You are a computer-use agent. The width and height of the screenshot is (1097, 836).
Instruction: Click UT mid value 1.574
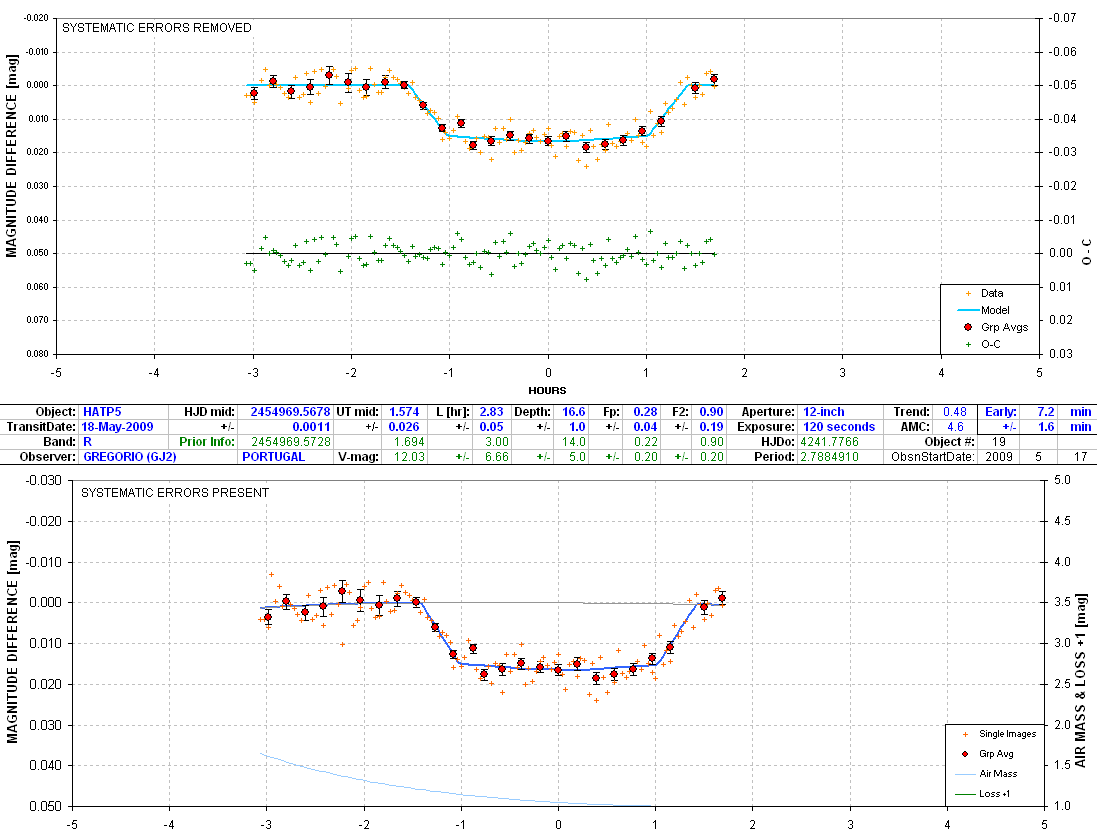[x=404, y=412]
